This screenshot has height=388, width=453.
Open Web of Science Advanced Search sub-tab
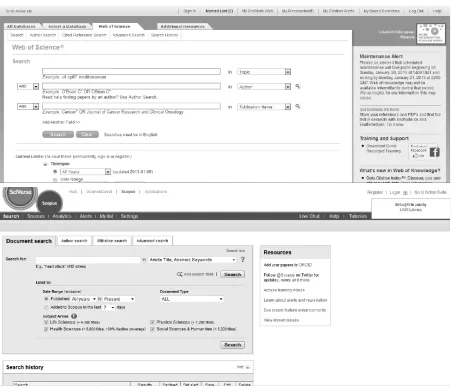coord(128,35)
